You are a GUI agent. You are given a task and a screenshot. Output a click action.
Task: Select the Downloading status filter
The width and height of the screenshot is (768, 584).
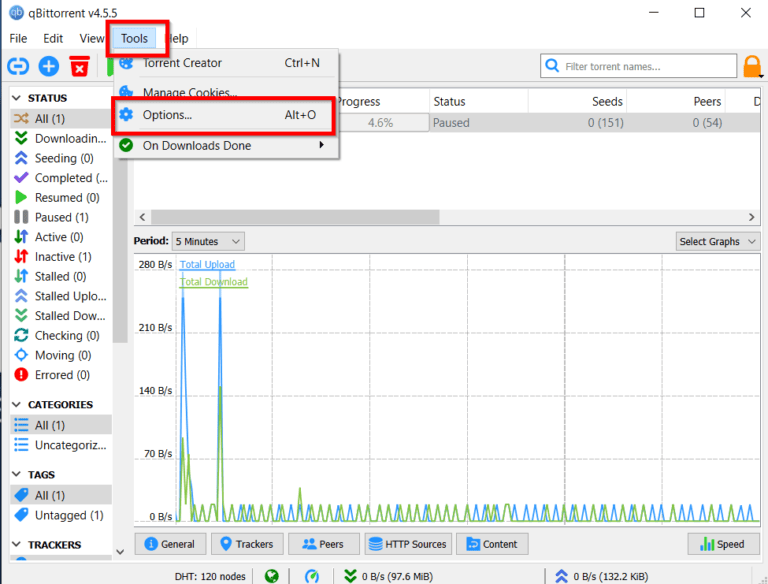point(61,139)
